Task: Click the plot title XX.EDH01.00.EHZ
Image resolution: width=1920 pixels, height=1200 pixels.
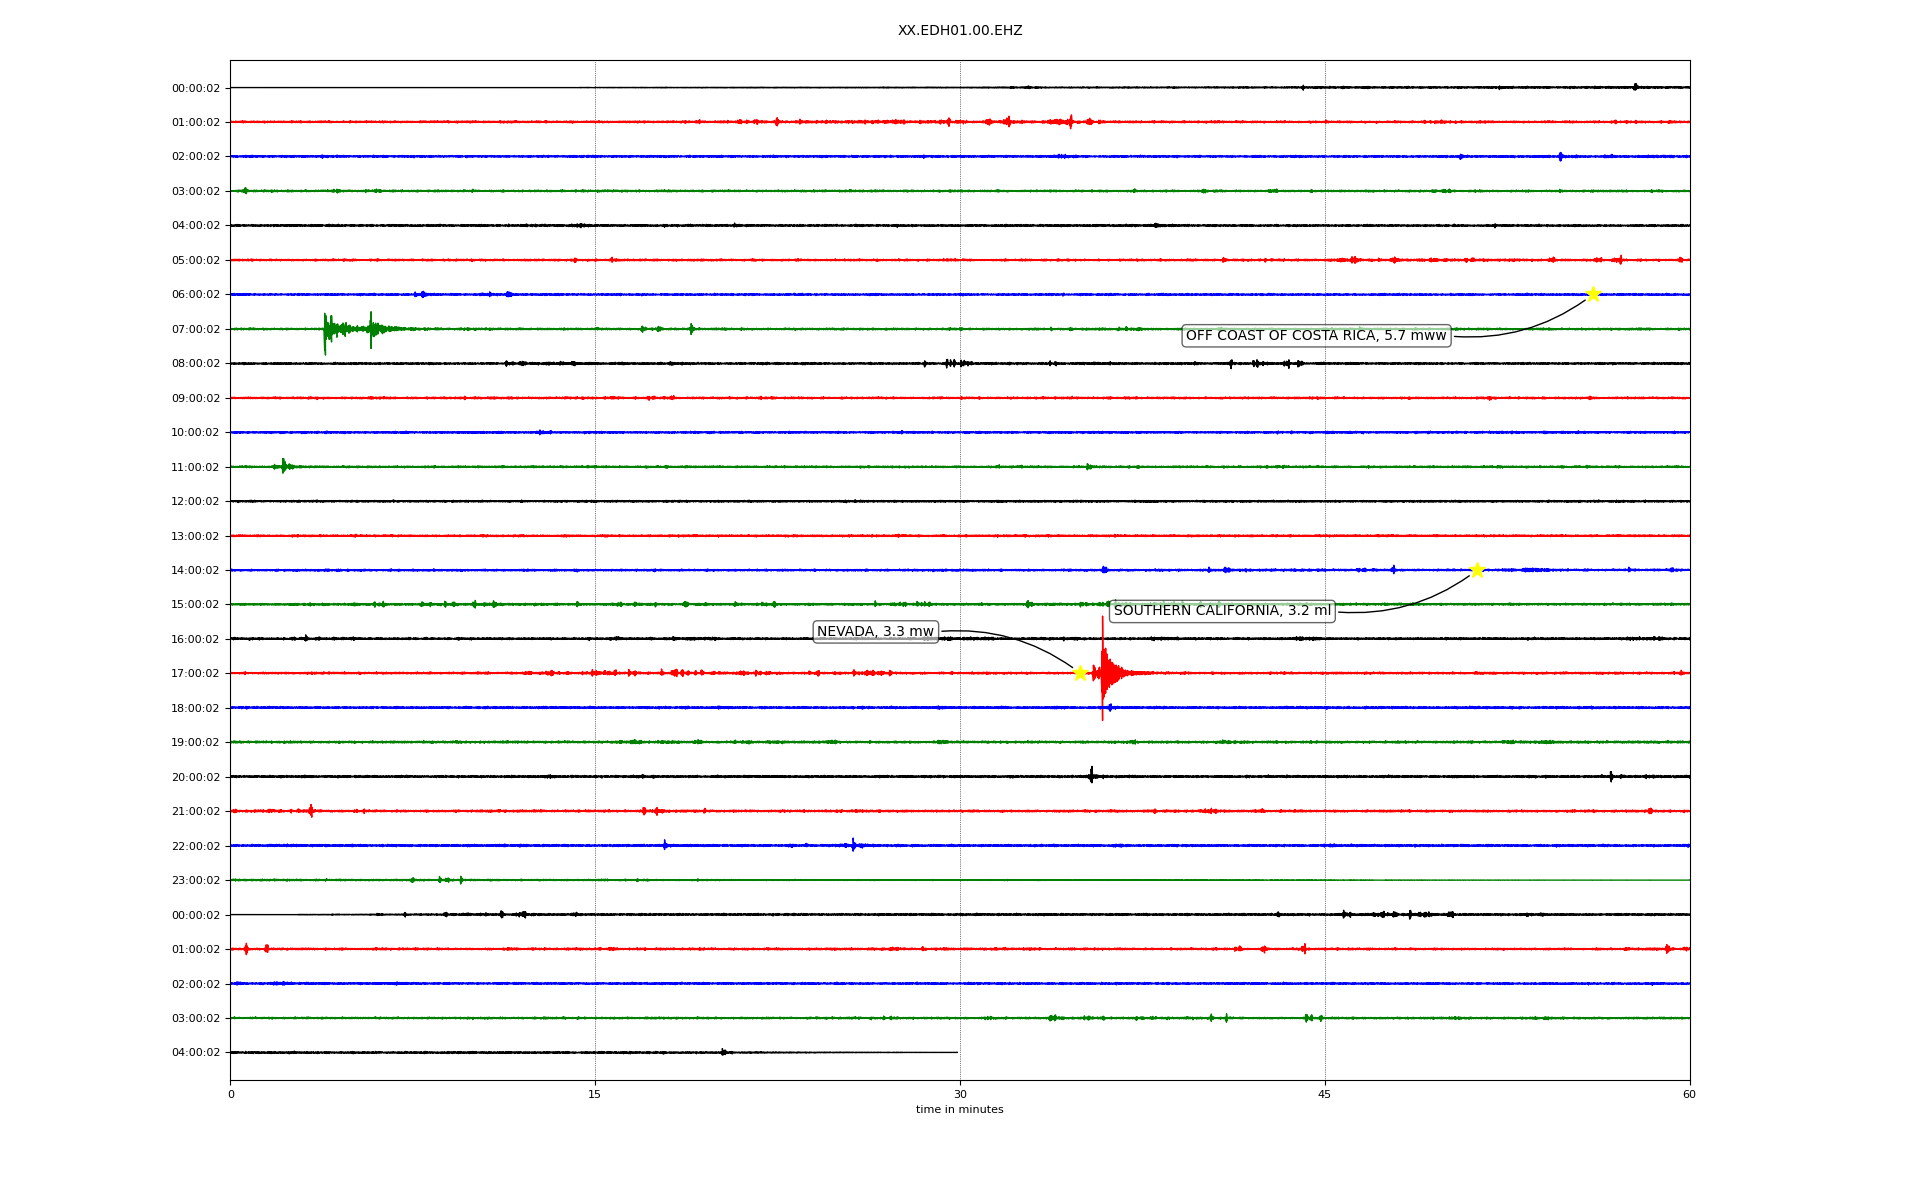Action: point(960,31)
